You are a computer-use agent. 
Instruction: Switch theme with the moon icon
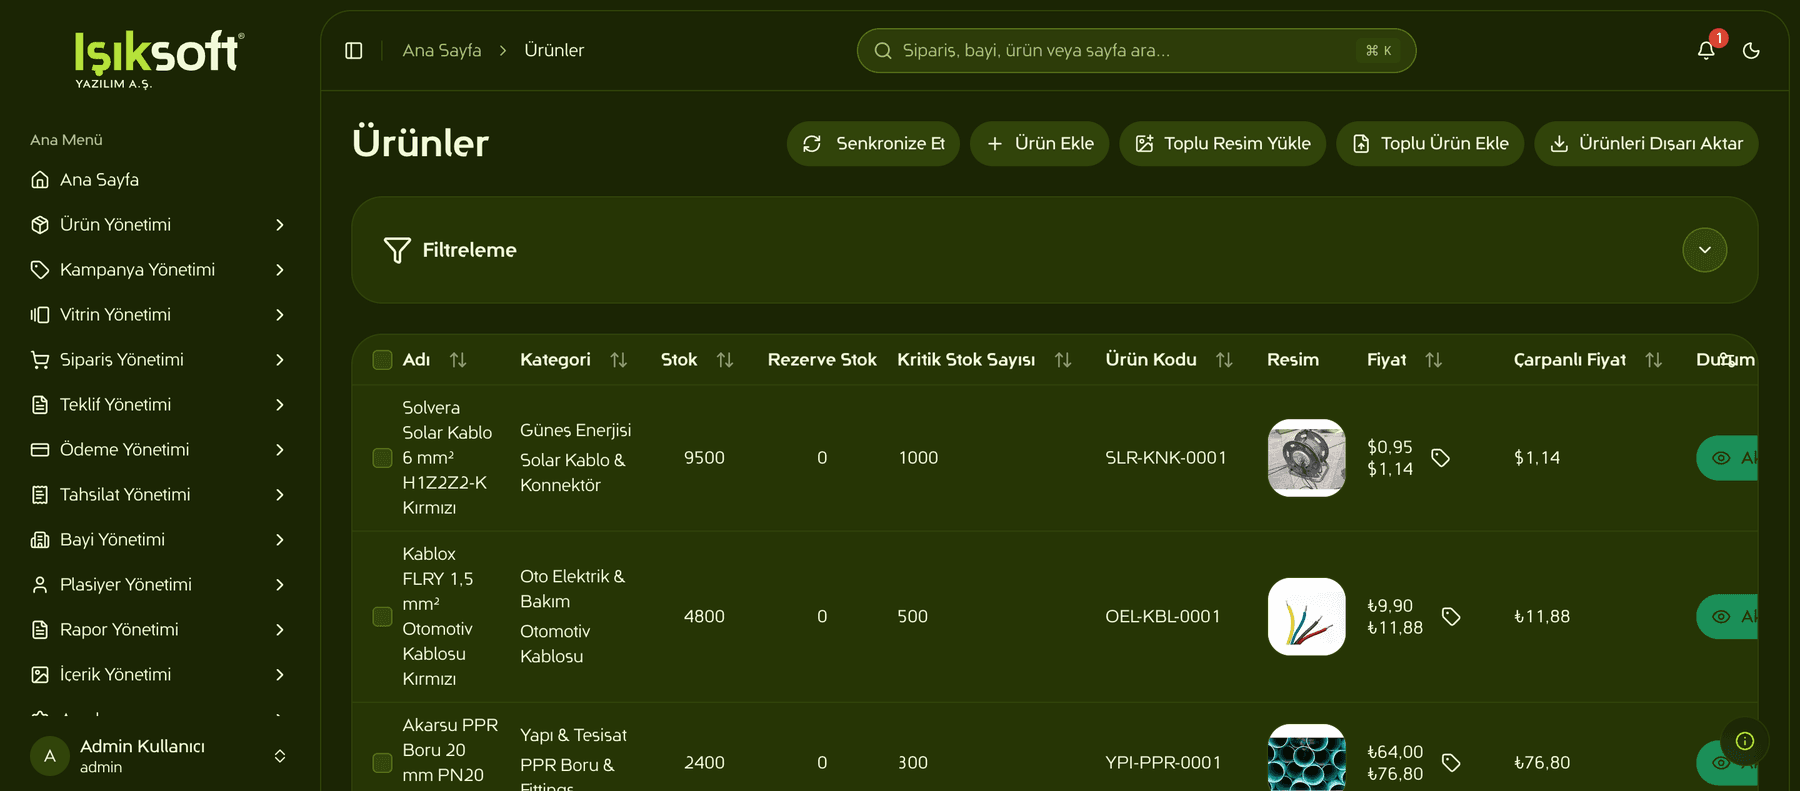coord(1751,50)
